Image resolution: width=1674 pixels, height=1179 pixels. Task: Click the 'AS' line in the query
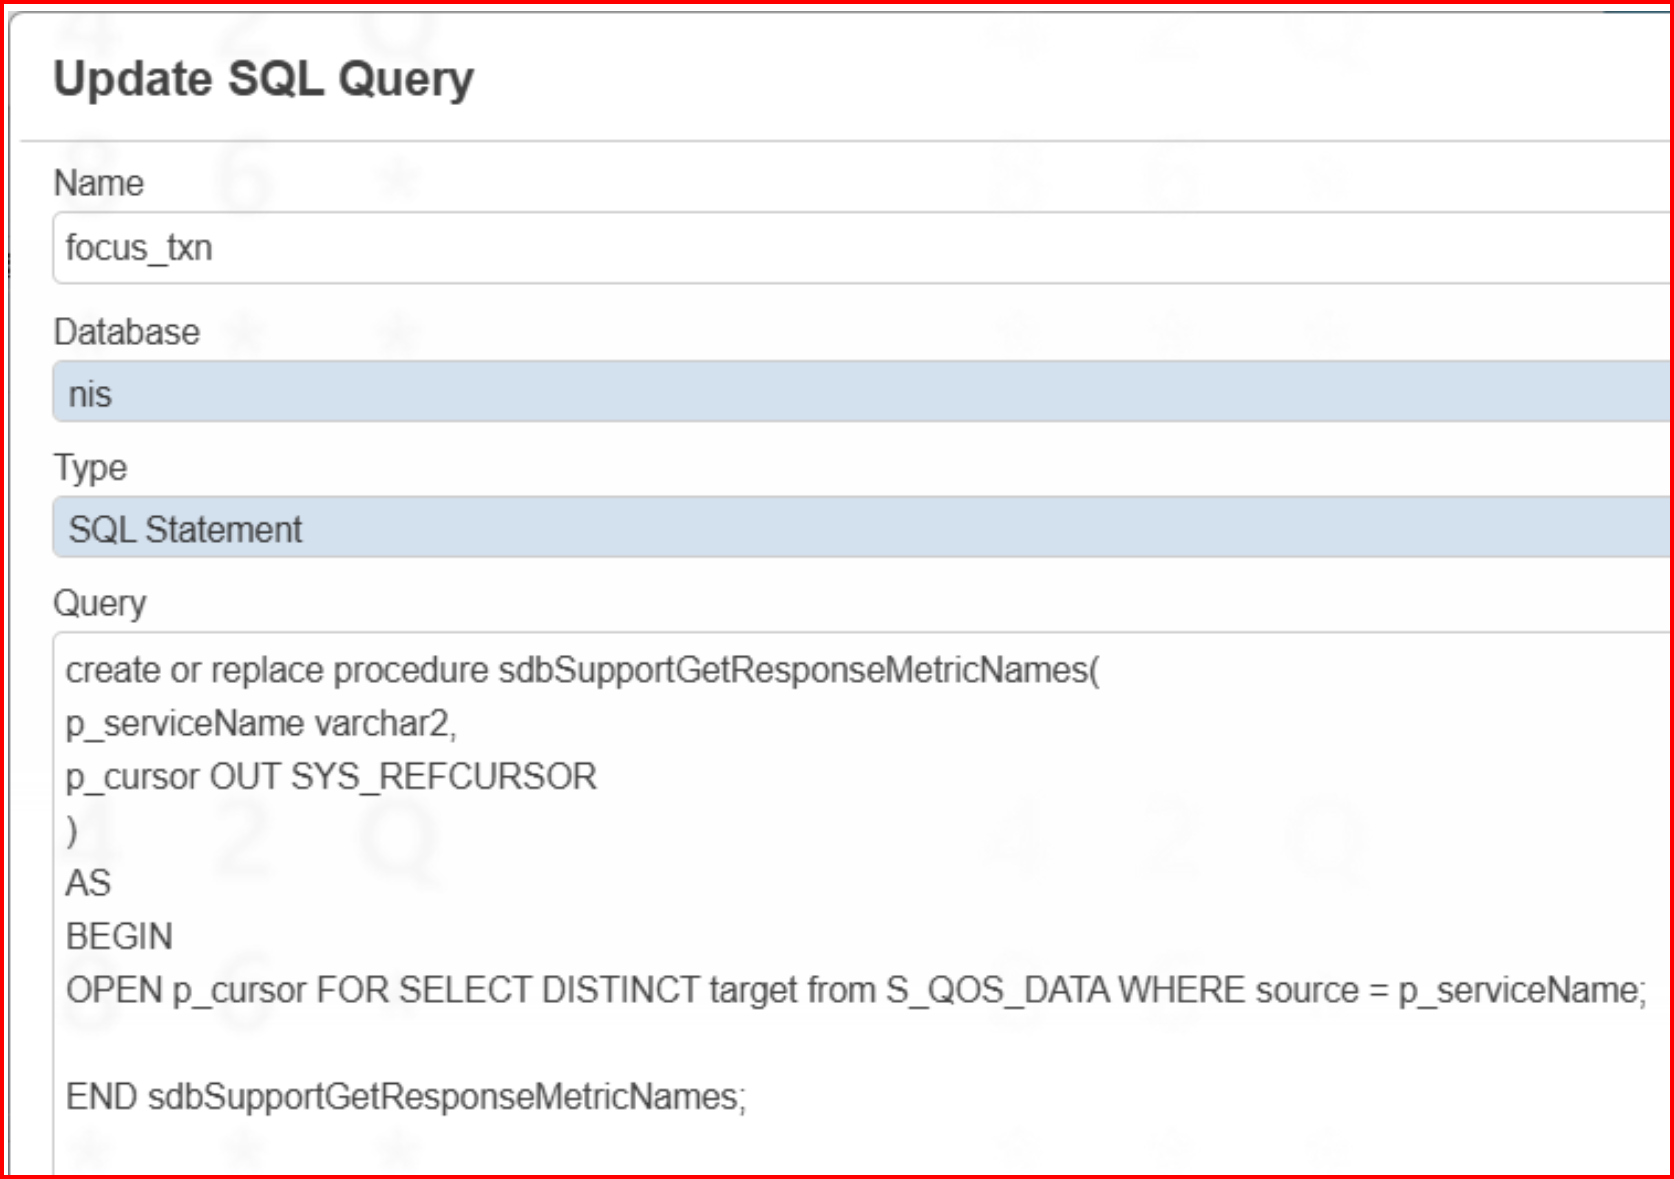[88, 883]
